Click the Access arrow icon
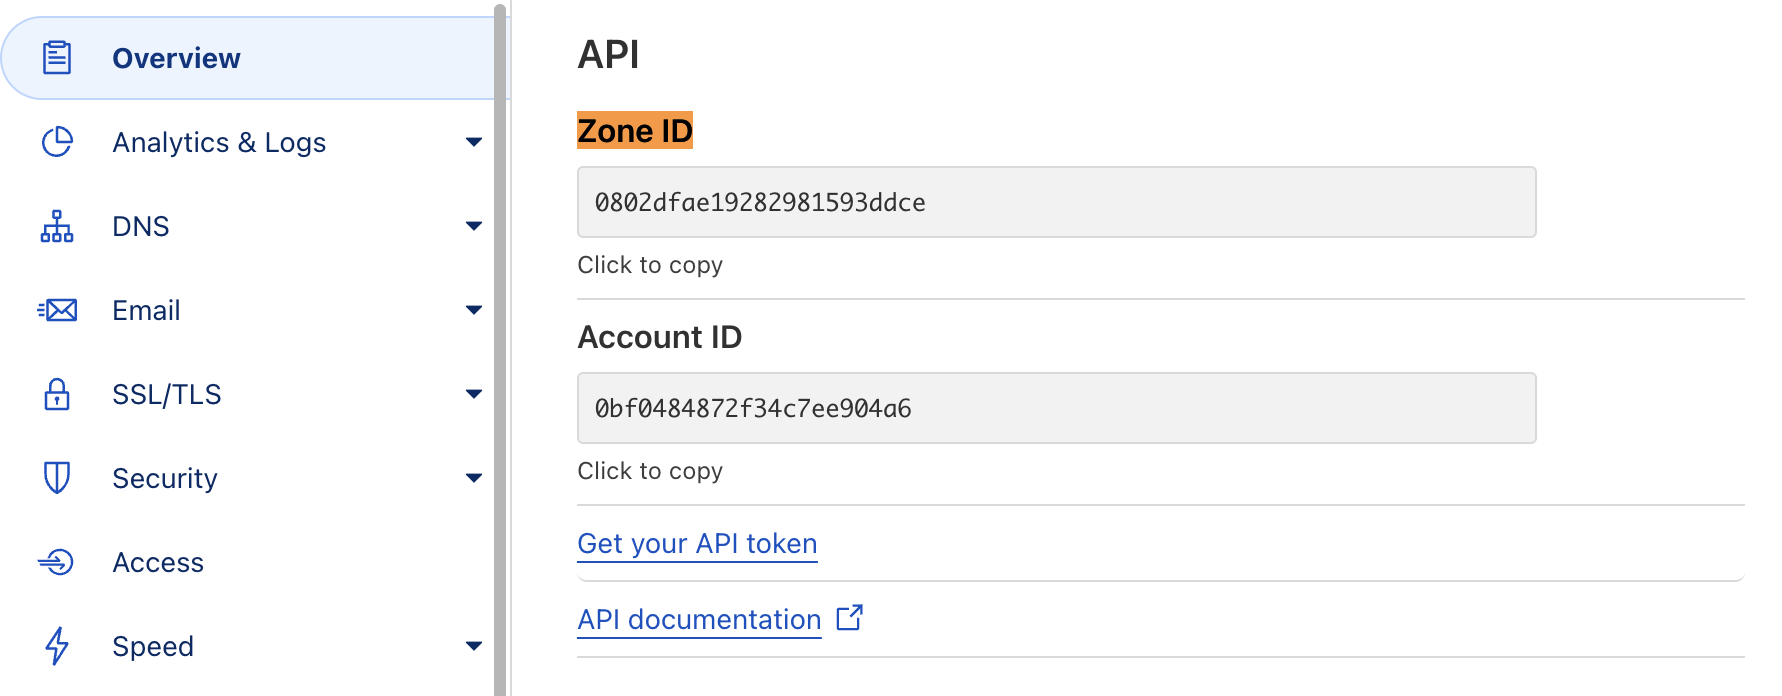1782x696 pixels. coord(56,562)
